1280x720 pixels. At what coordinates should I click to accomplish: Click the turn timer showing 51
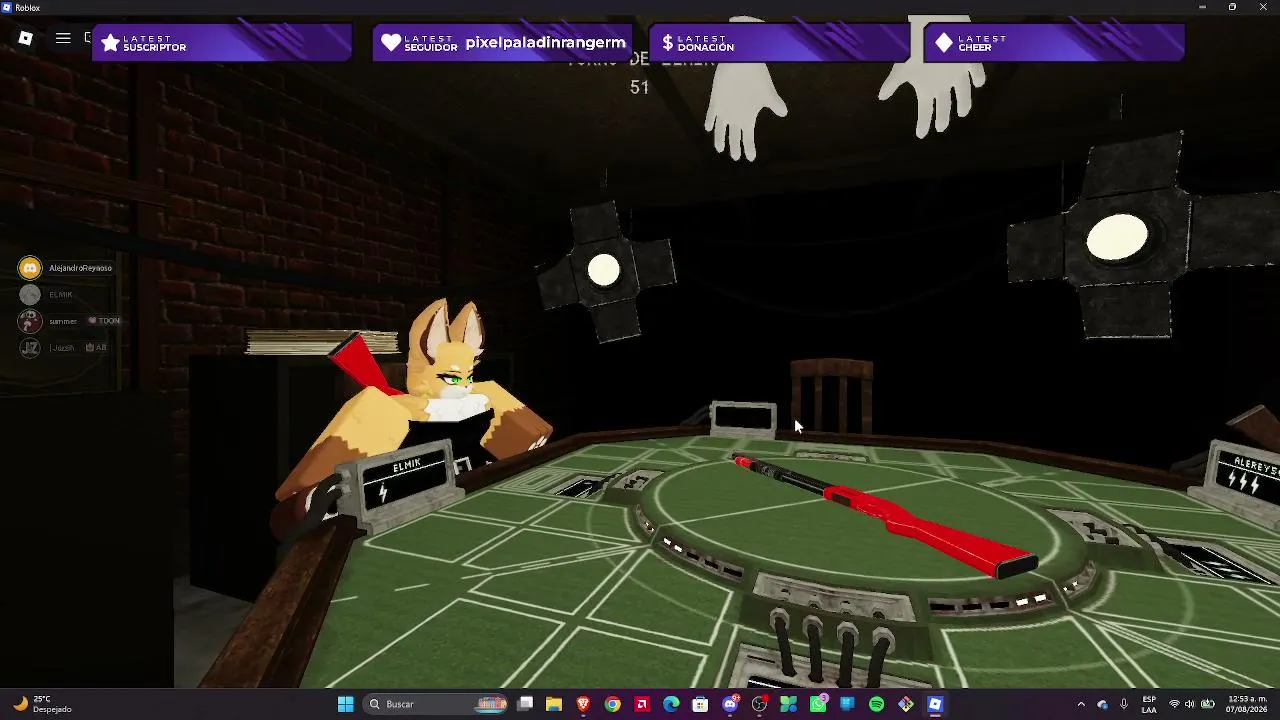point(640,87)
